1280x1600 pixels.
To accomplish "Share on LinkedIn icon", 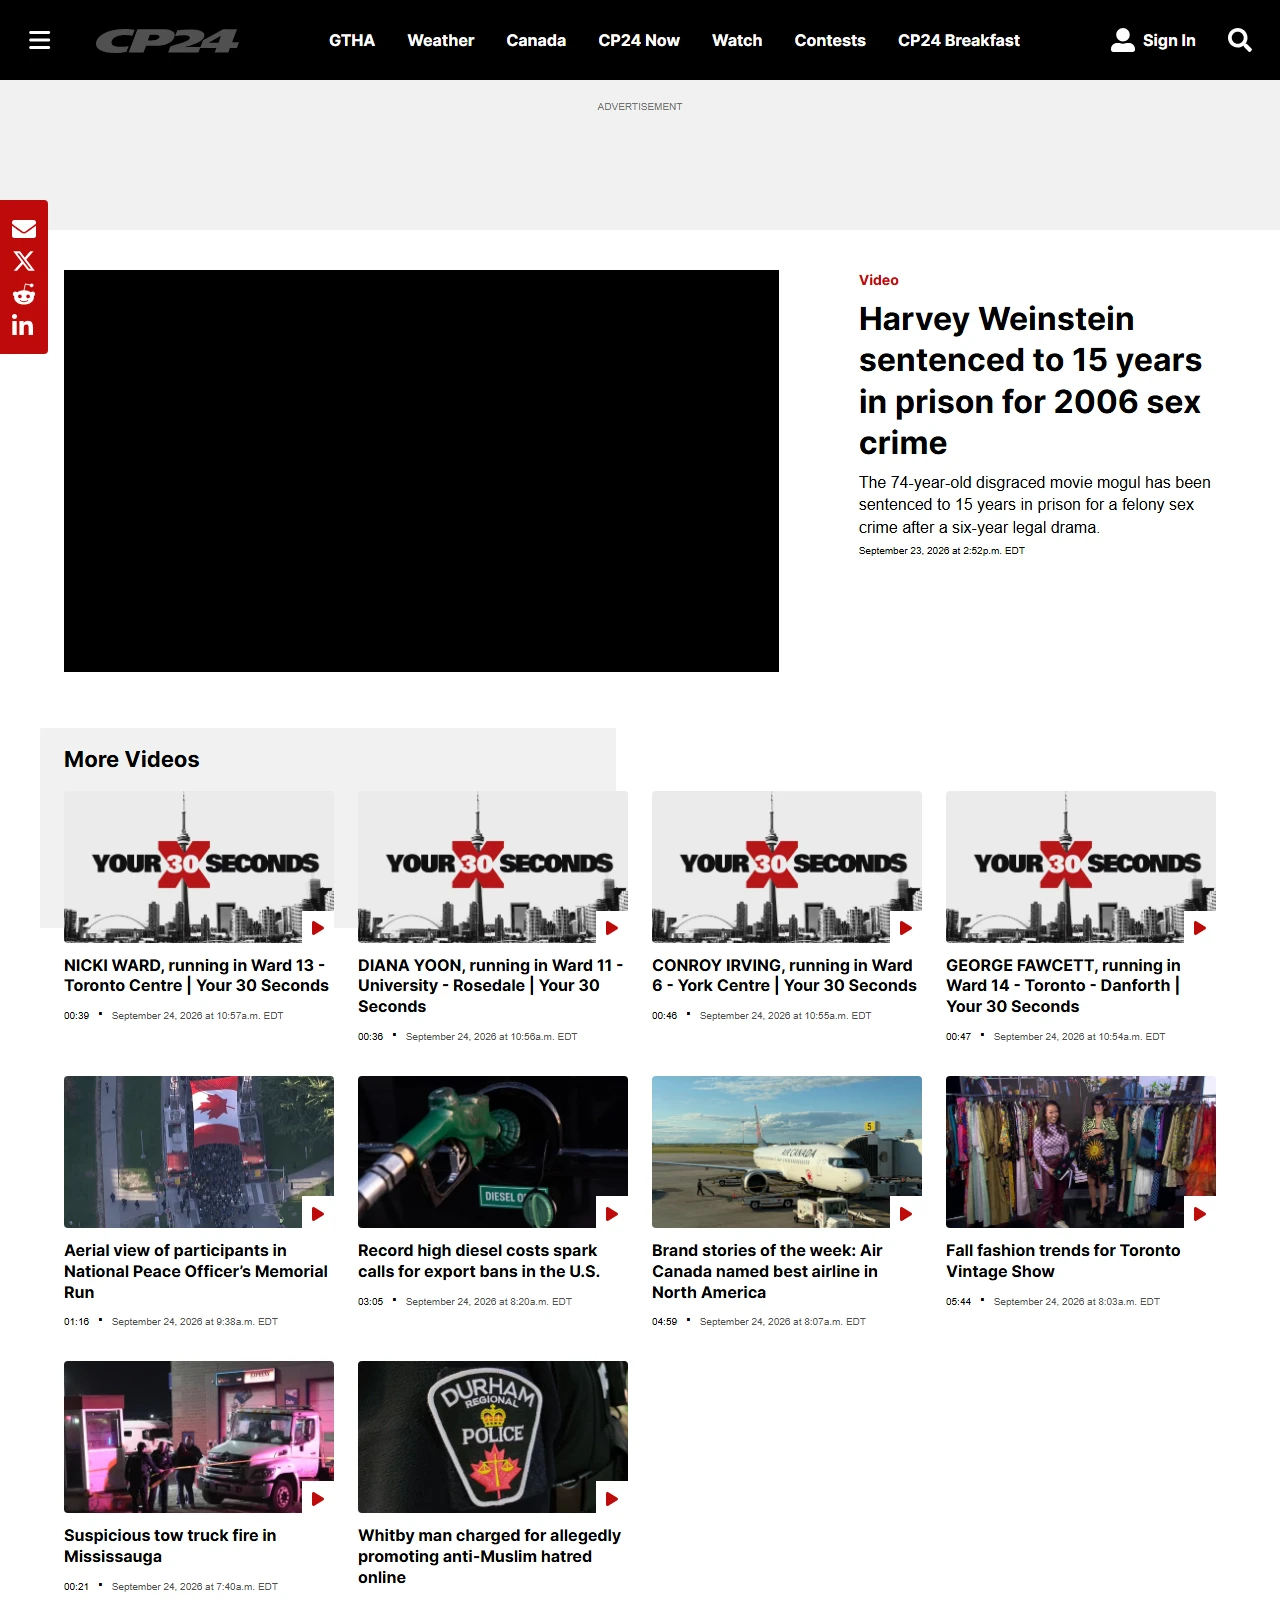I will 23,325.
